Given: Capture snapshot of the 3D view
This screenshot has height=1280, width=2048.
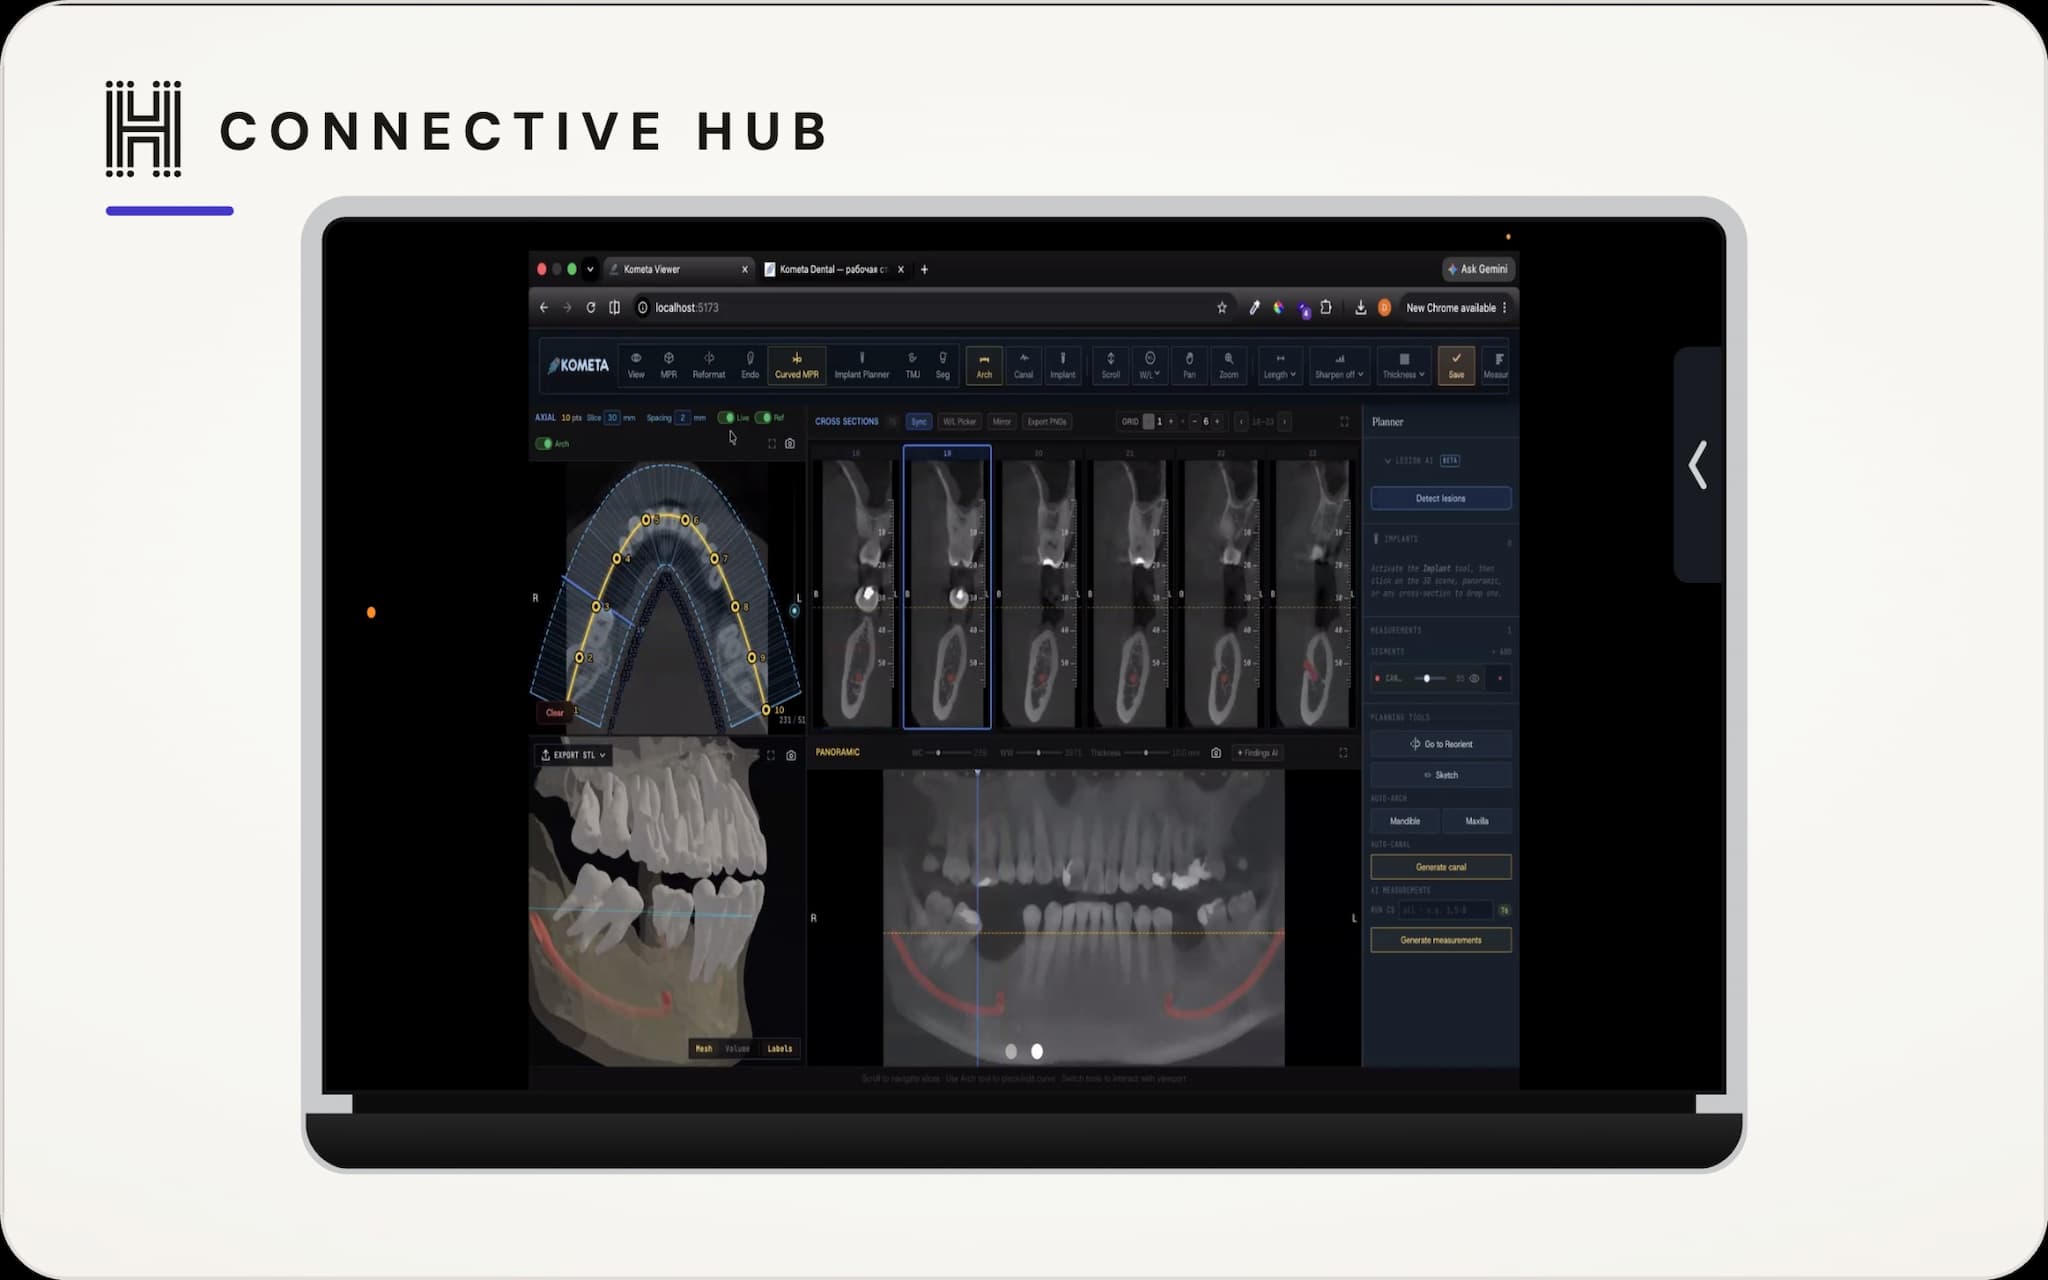Looking at the screenshot, I should [791, 755].
